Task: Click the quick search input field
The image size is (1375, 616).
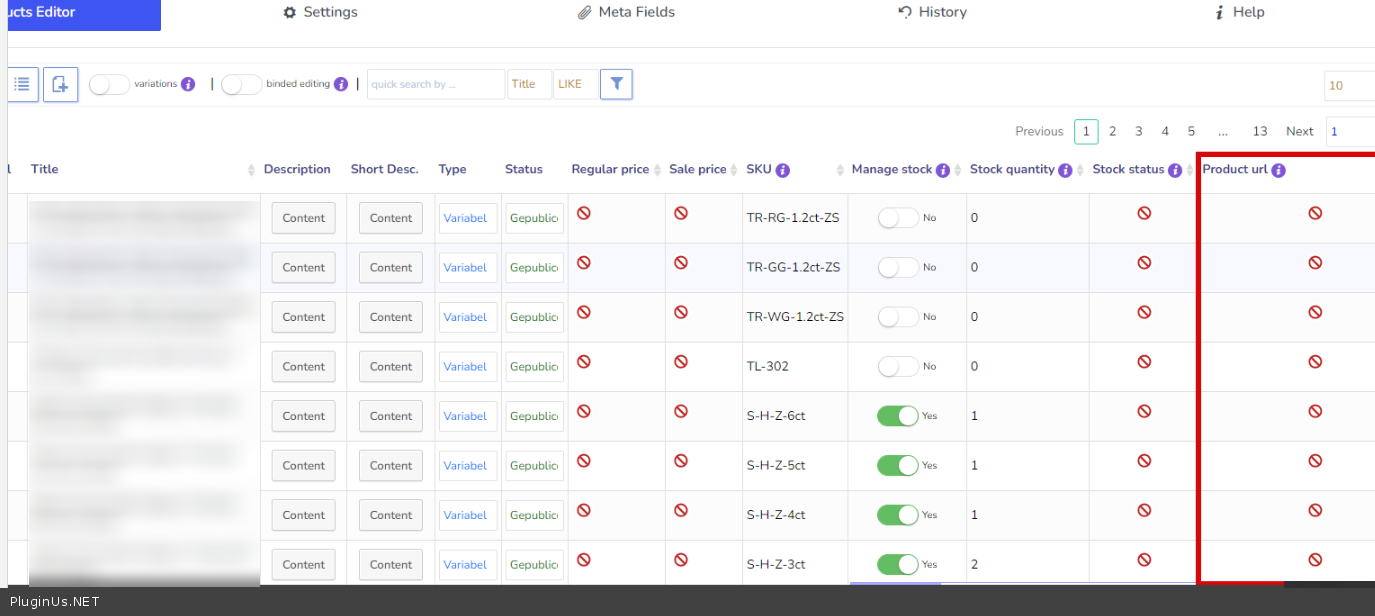Action: coord(435,85)
